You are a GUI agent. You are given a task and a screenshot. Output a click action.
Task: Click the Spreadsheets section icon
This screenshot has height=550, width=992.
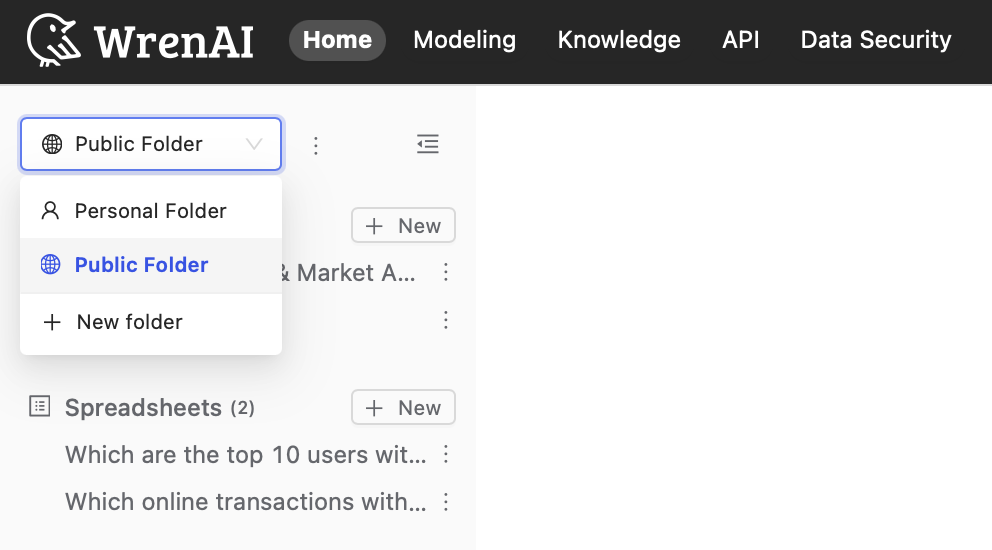click(40, 406)
